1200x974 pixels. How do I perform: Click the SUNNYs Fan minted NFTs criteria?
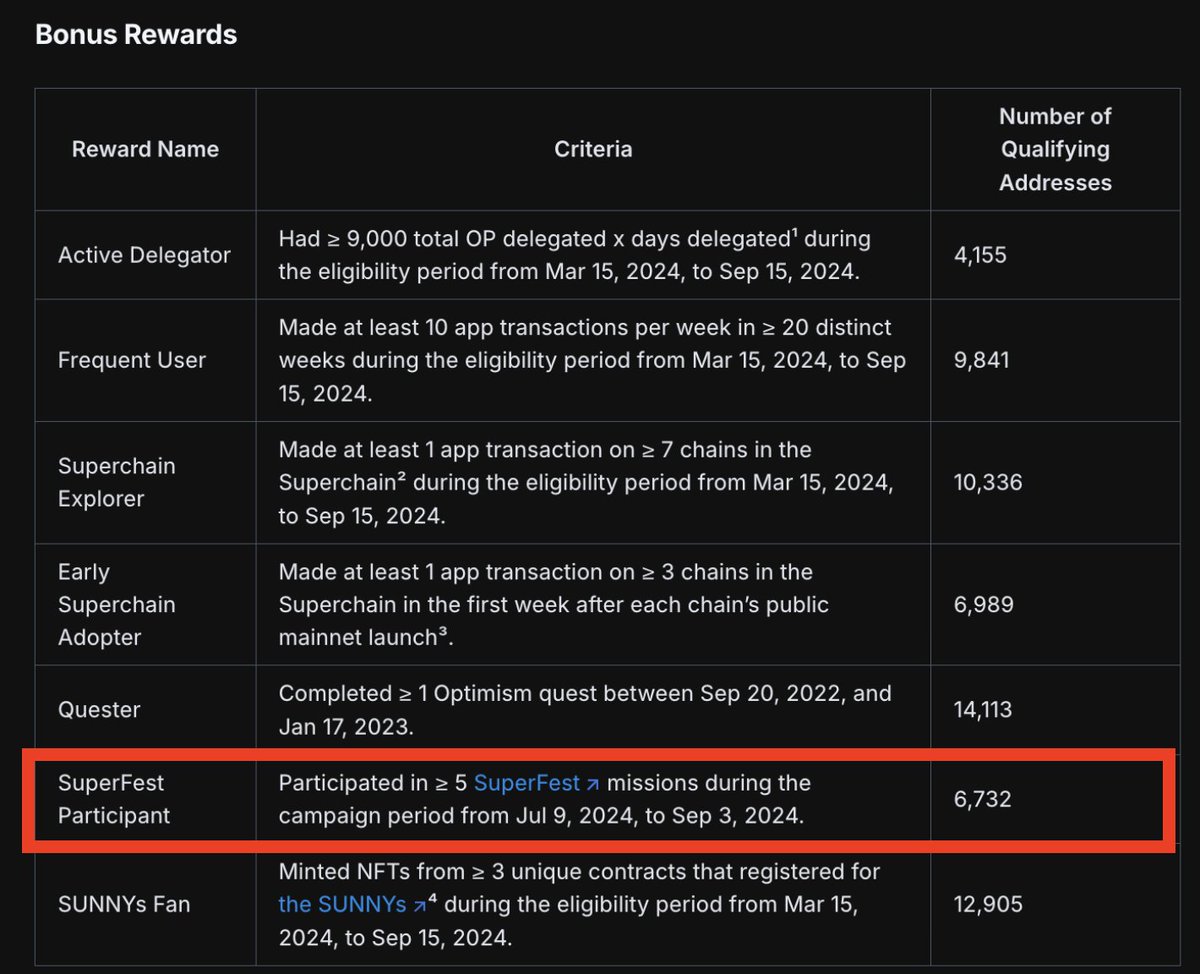[579, 905]
